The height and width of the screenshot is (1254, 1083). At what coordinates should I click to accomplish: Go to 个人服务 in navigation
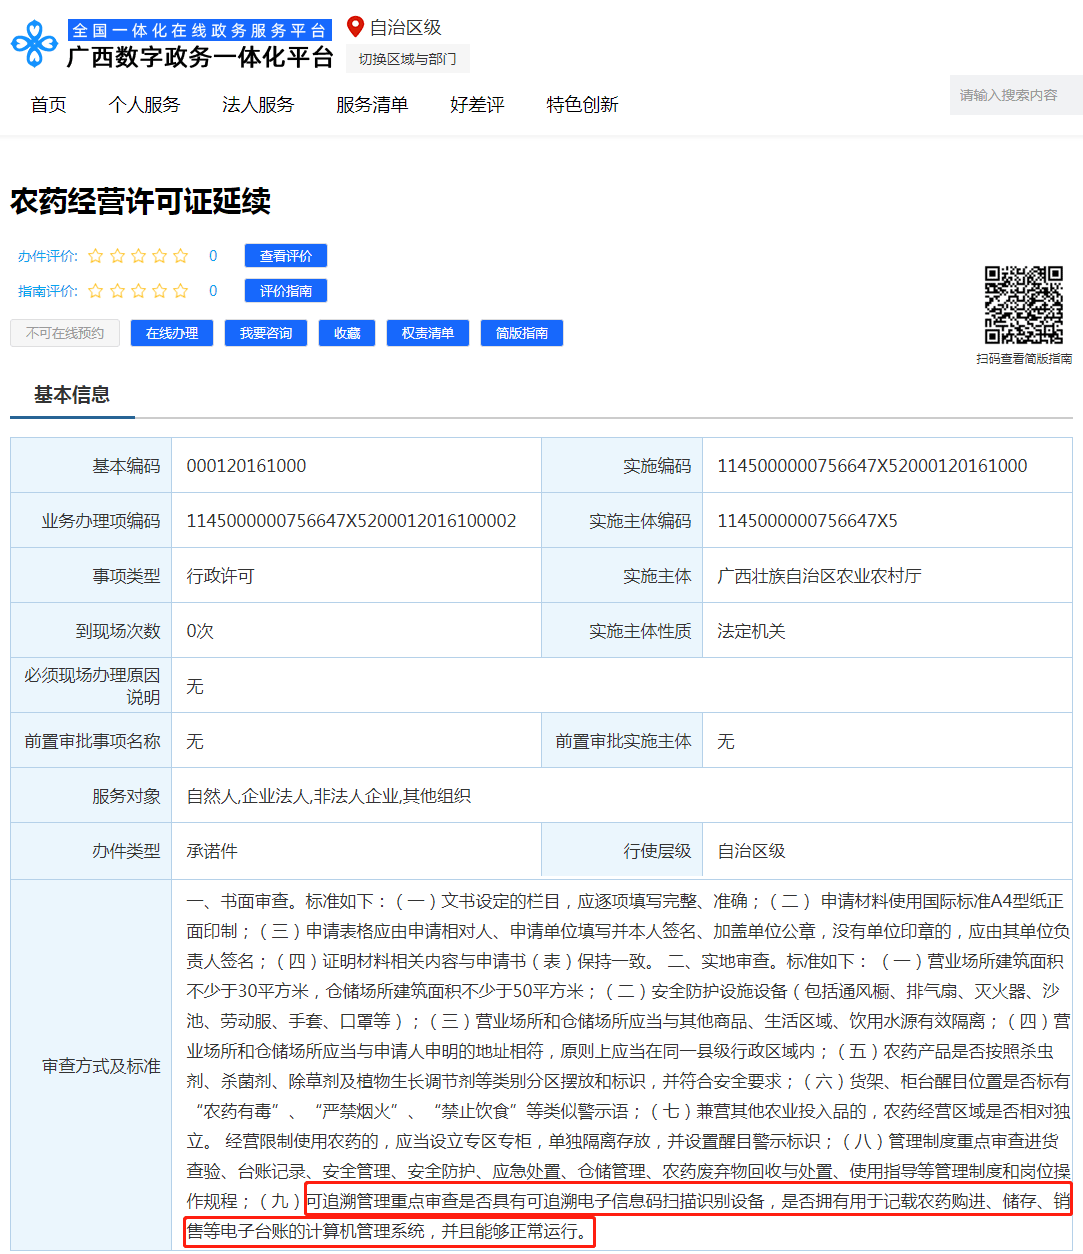pos(144,105)
